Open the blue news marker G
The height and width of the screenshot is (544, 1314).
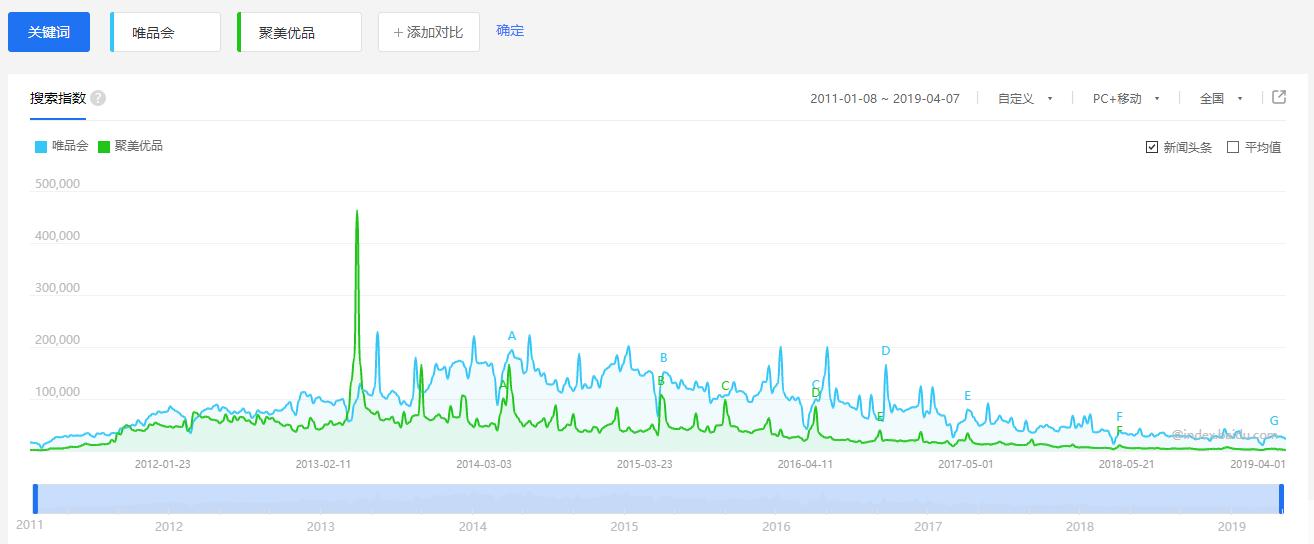click(x=1274, y=421)
